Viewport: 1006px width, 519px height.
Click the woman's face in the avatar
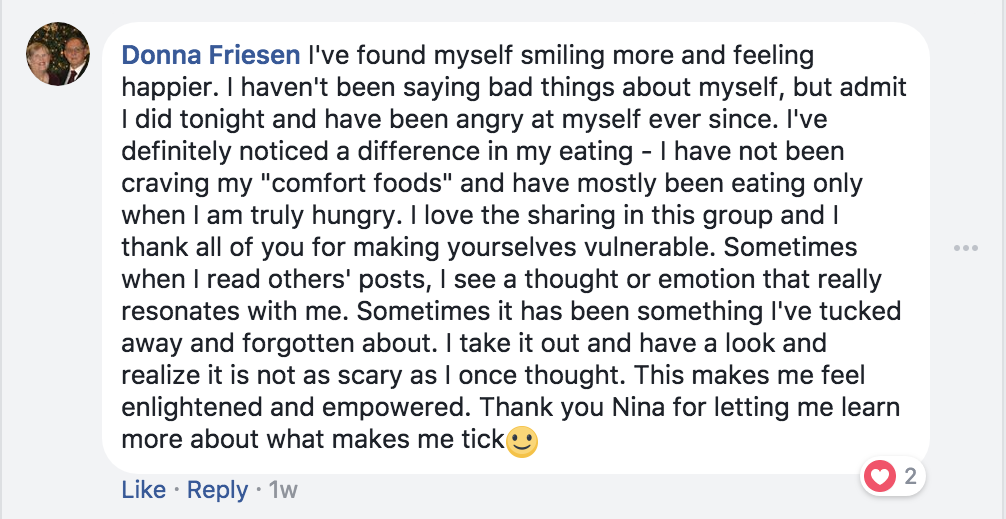click(40, 56)
